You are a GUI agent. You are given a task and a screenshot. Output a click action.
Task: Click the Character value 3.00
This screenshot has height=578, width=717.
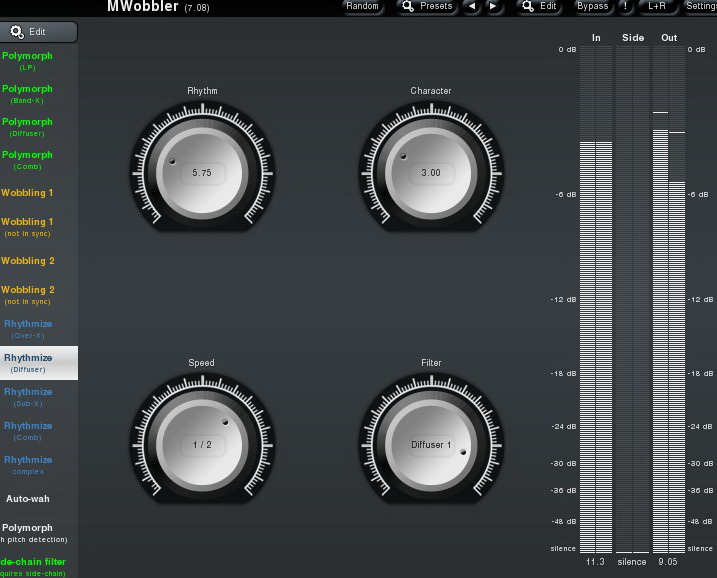tap(431, 173)
